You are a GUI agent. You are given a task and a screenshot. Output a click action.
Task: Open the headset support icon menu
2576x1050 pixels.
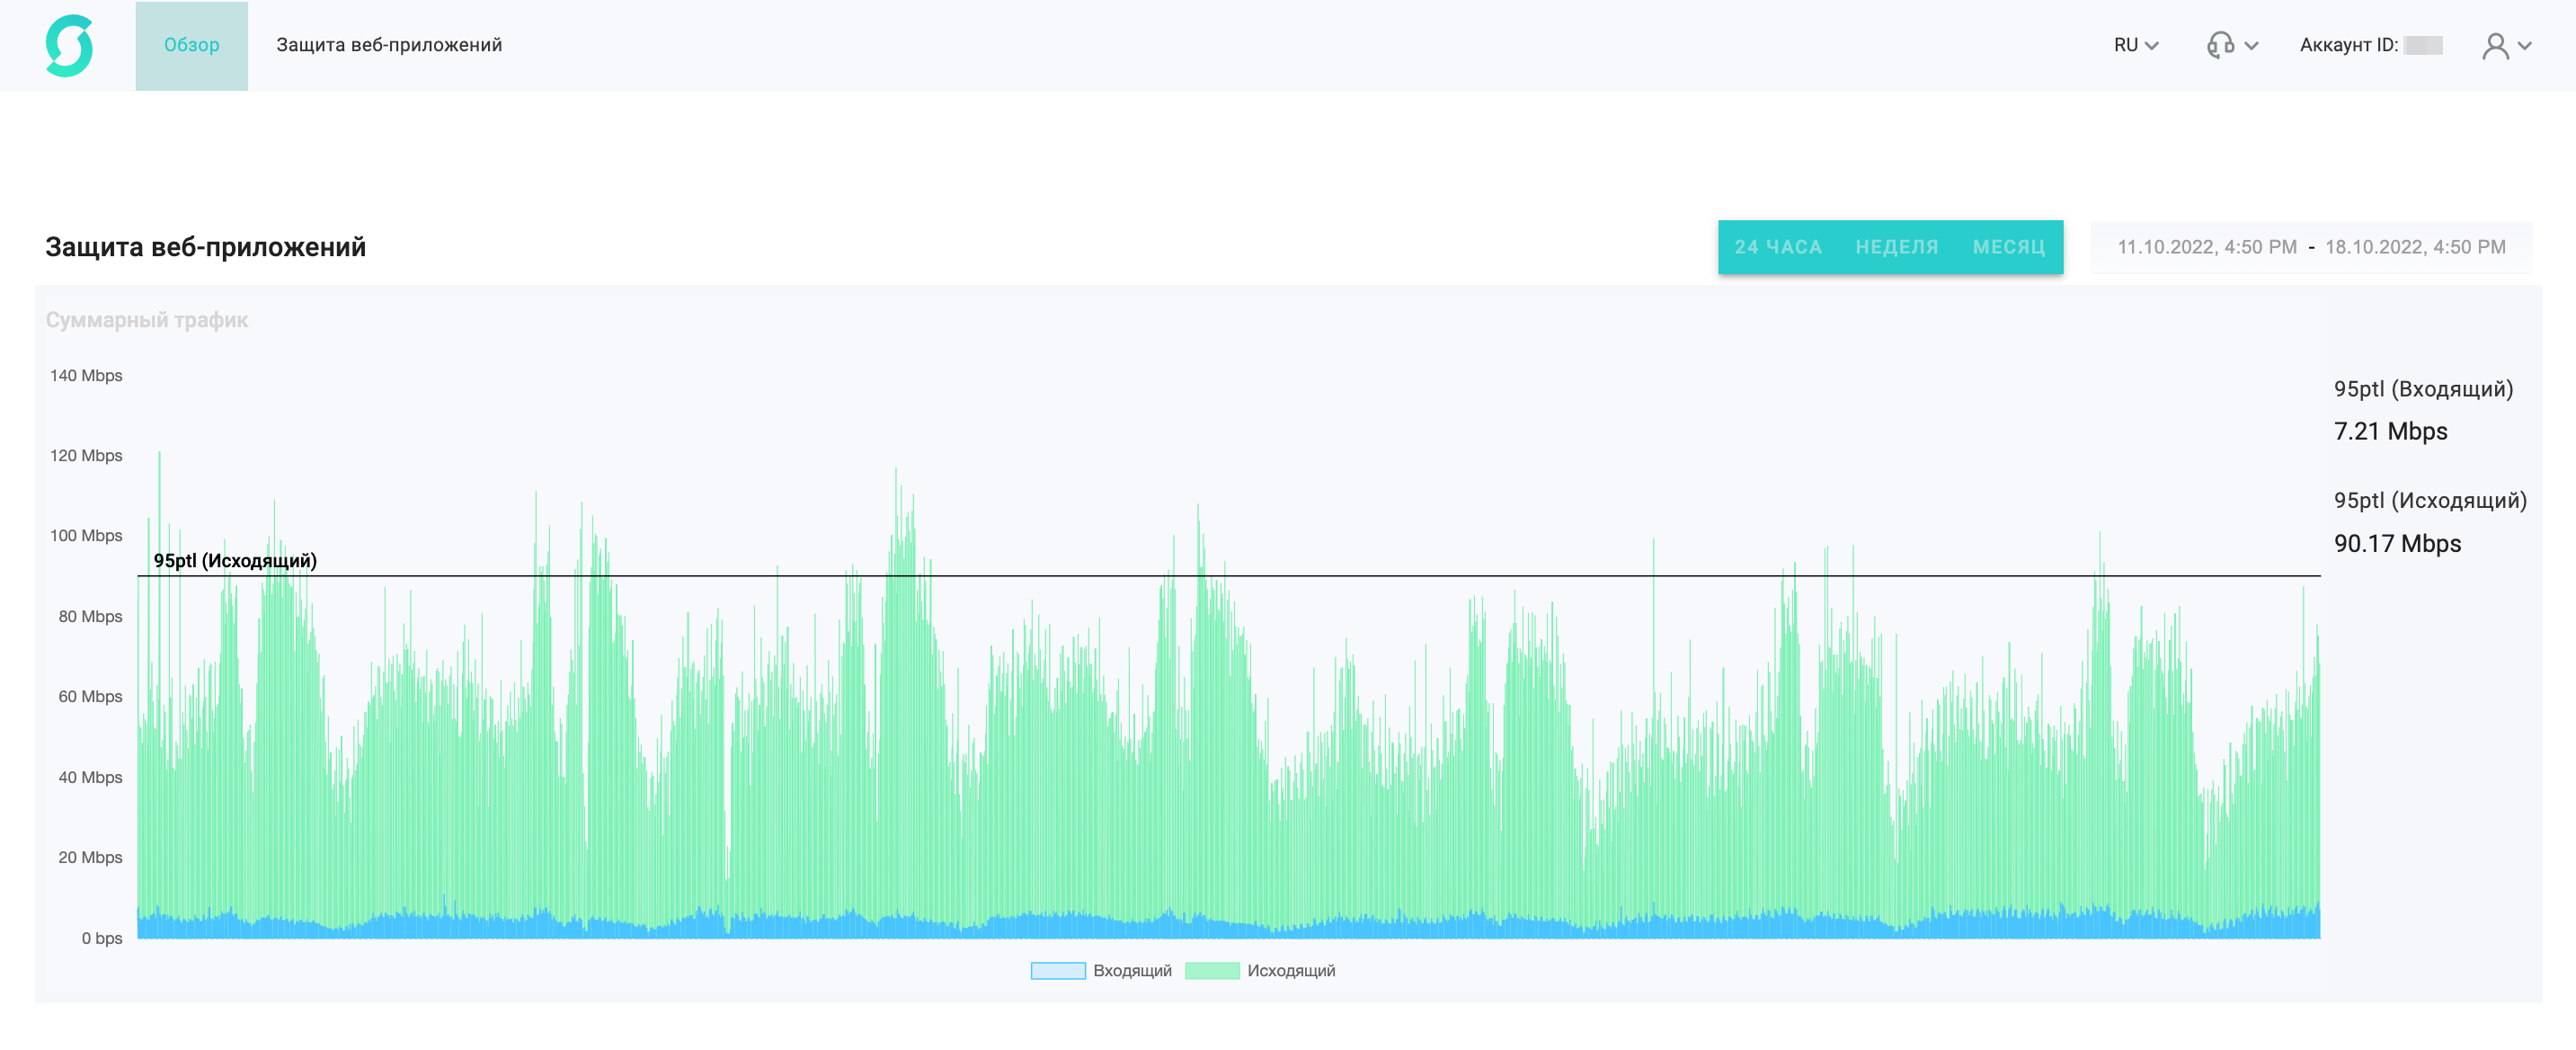pos(2220,45)
